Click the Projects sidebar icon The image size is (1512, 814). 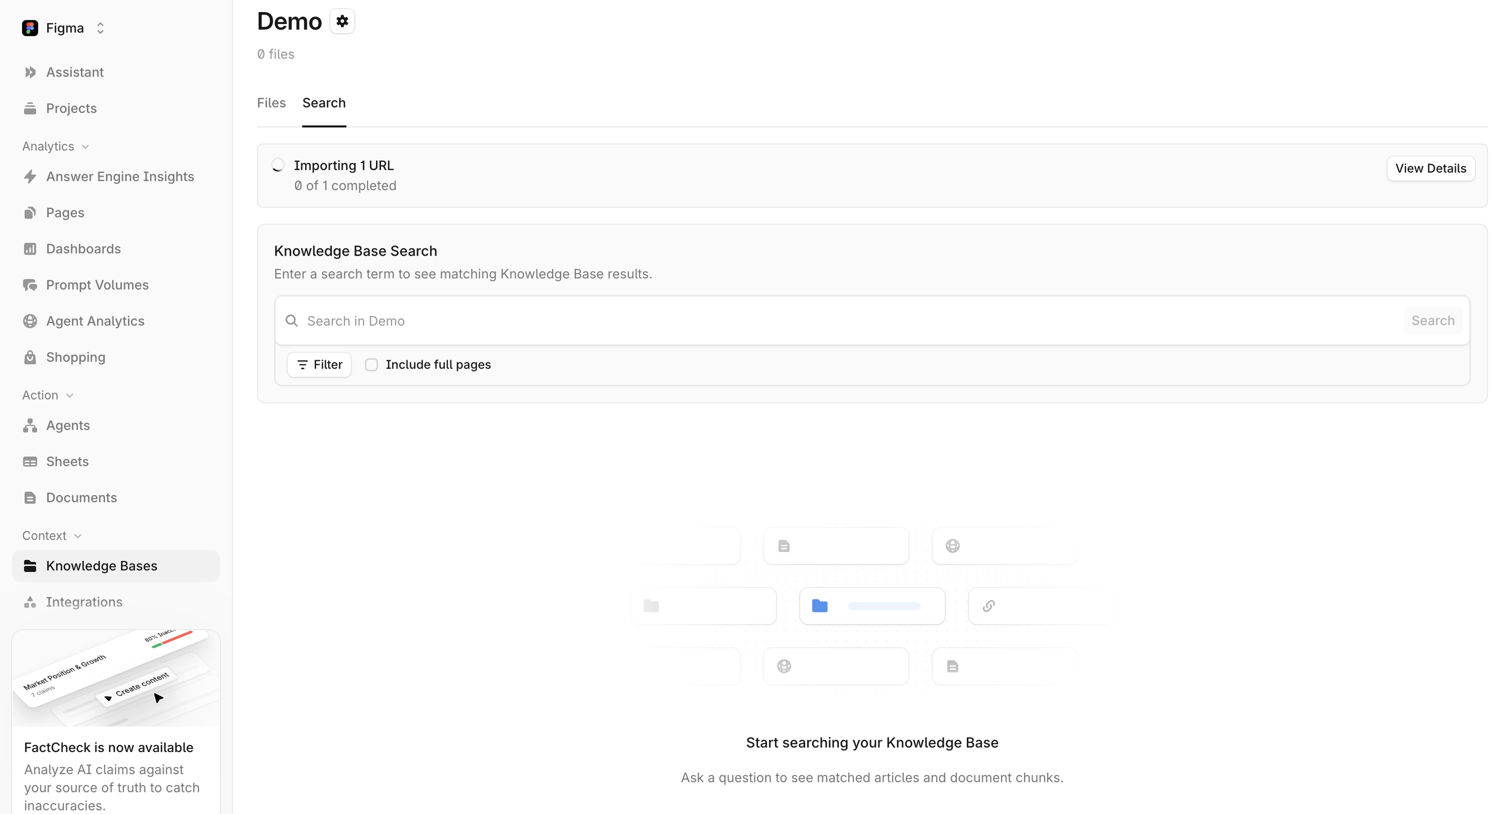(30, 108)
